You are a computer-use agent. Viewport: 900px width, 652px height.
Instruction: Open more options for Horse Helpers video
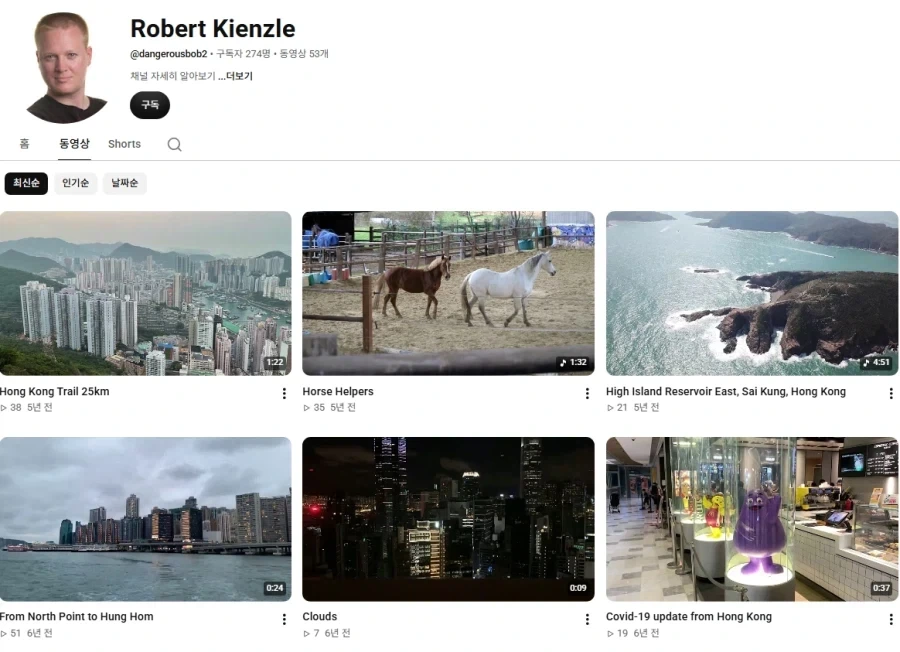point(587,393)
